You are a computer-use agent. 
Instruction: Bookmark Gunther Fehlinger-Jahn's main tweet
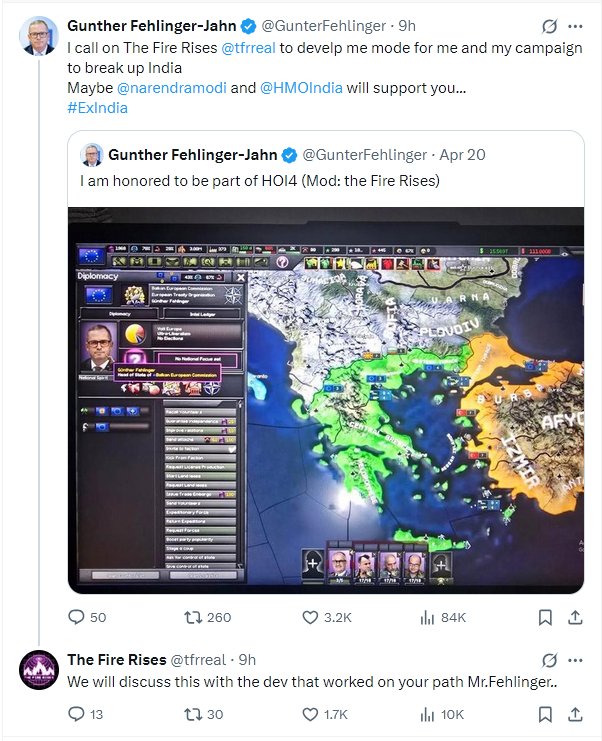[545, 617]
